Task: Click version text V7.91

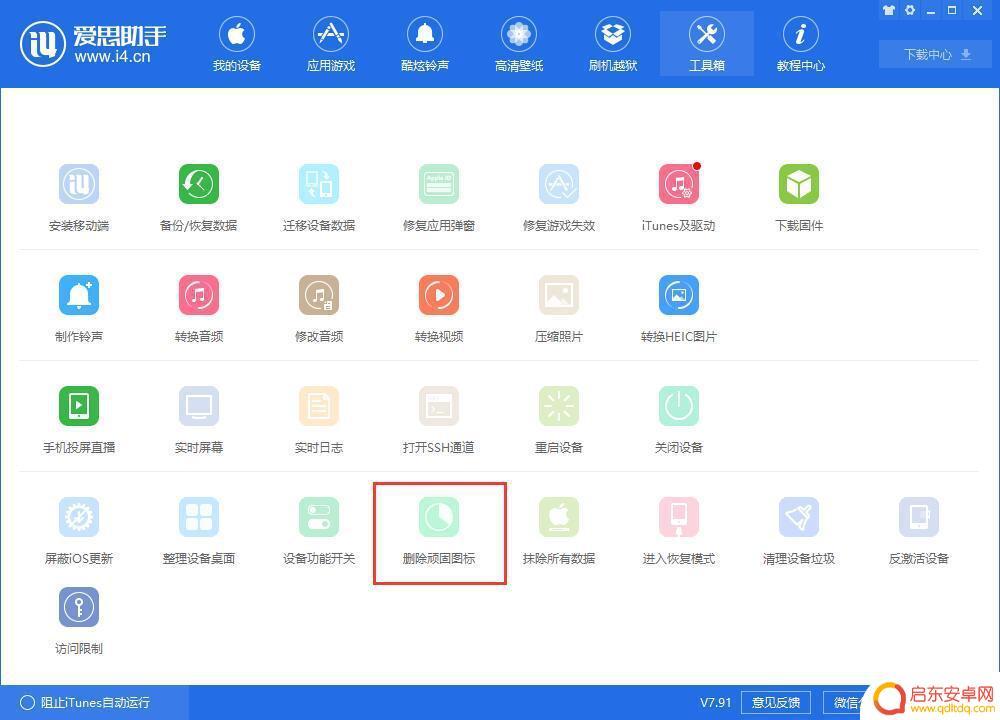Action: tap(716, 703)
